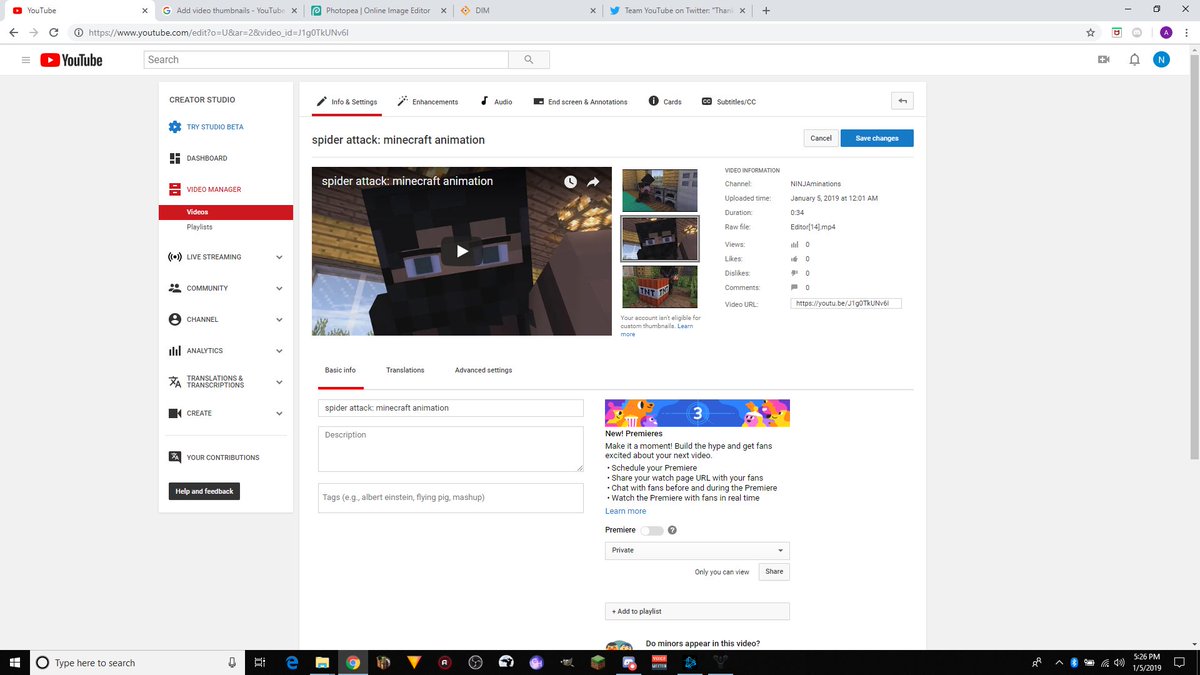
Task: Click the share arrow on video preview
Action: tap(593, 182)
